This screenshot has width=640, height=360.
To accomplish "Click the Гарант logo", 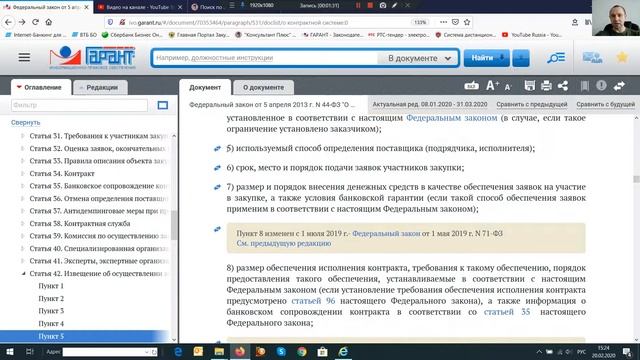I will [93, 58].
